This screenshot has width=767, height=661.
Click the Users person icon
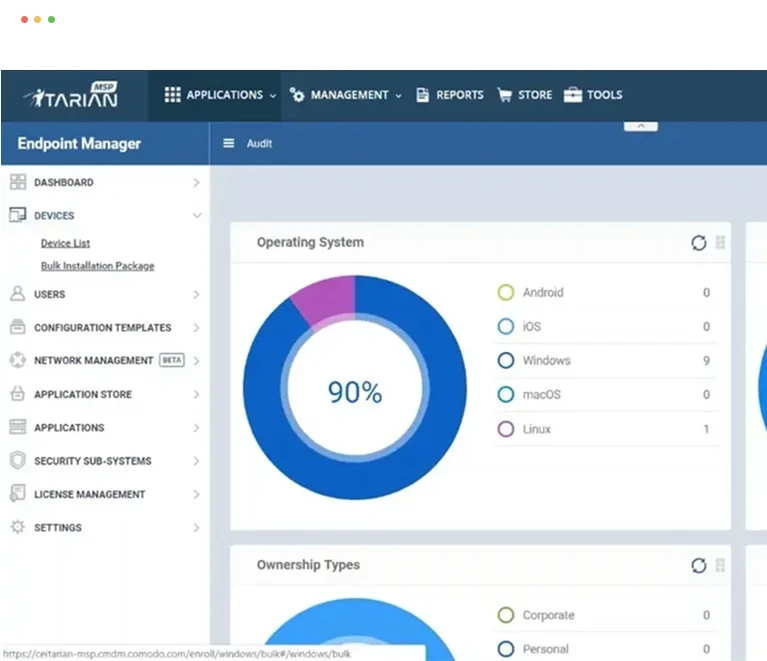(17, 294)
